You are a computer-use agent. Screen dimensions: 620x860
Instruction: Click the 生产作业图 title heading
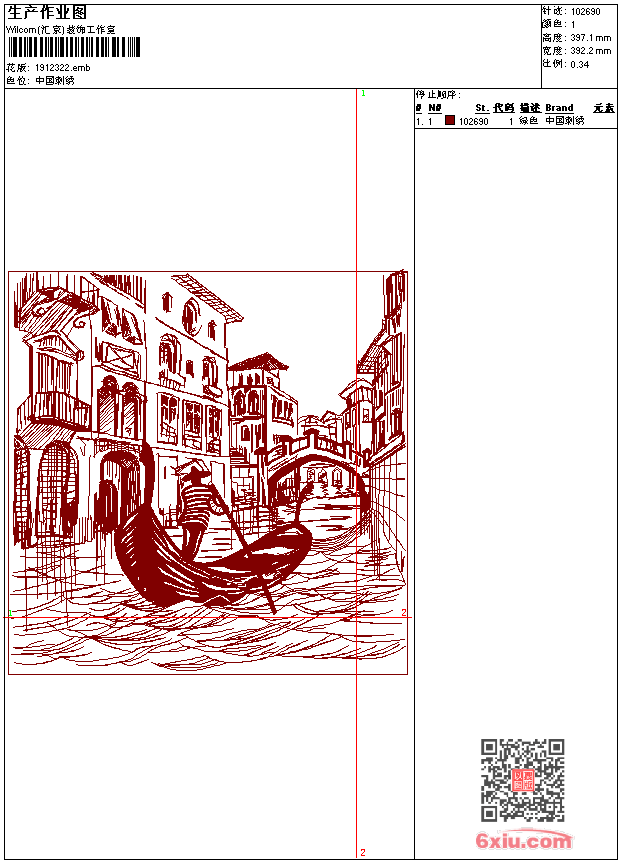tap(47, 12)
